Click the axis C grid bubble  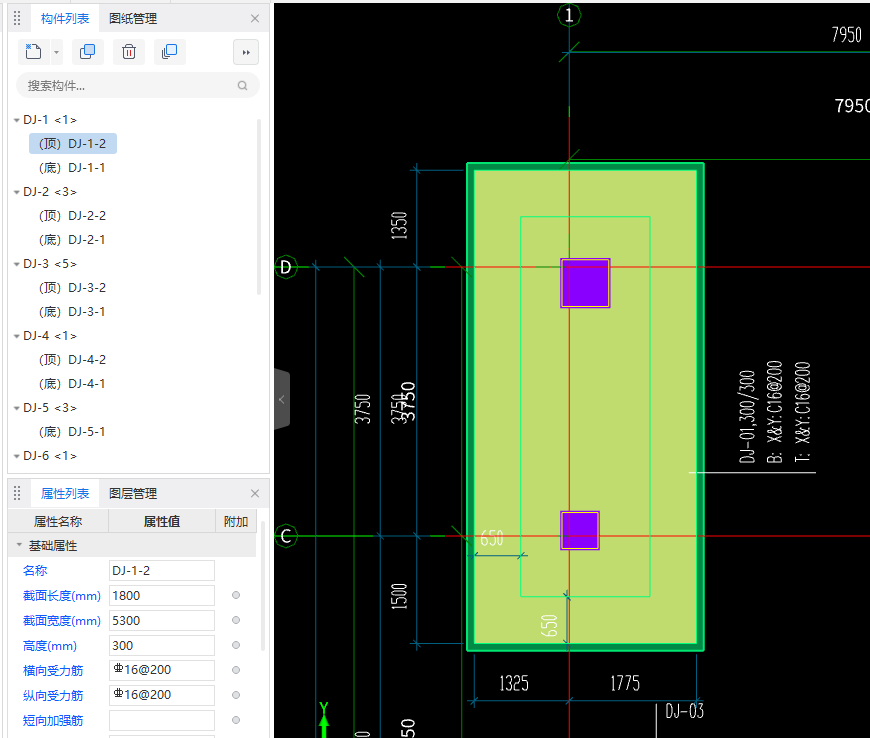pos(286,536)
